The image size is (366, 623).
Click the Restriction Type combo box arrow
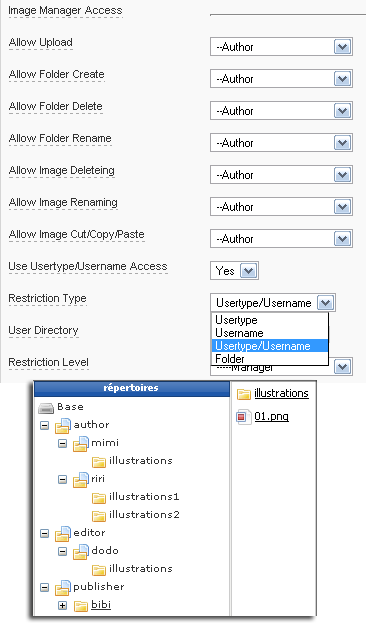tap(325, 303)
